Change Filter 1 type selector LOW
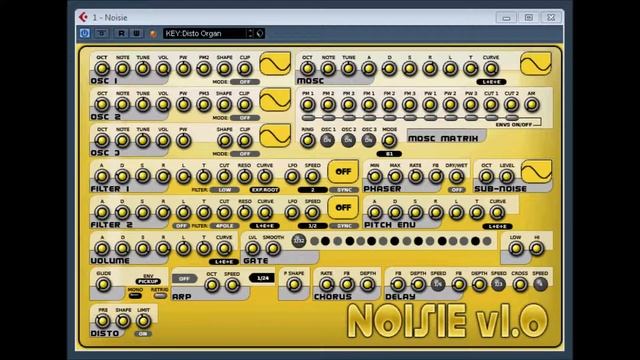The image size is (640, 360). [x=224, y=190]
